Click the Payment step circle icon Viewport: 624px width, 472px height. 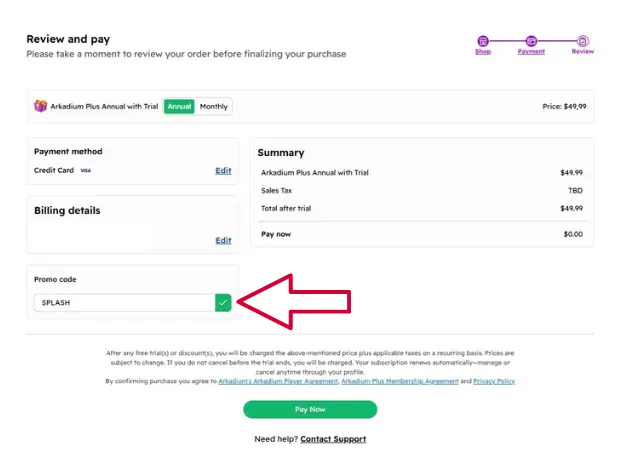pos(531,41)
